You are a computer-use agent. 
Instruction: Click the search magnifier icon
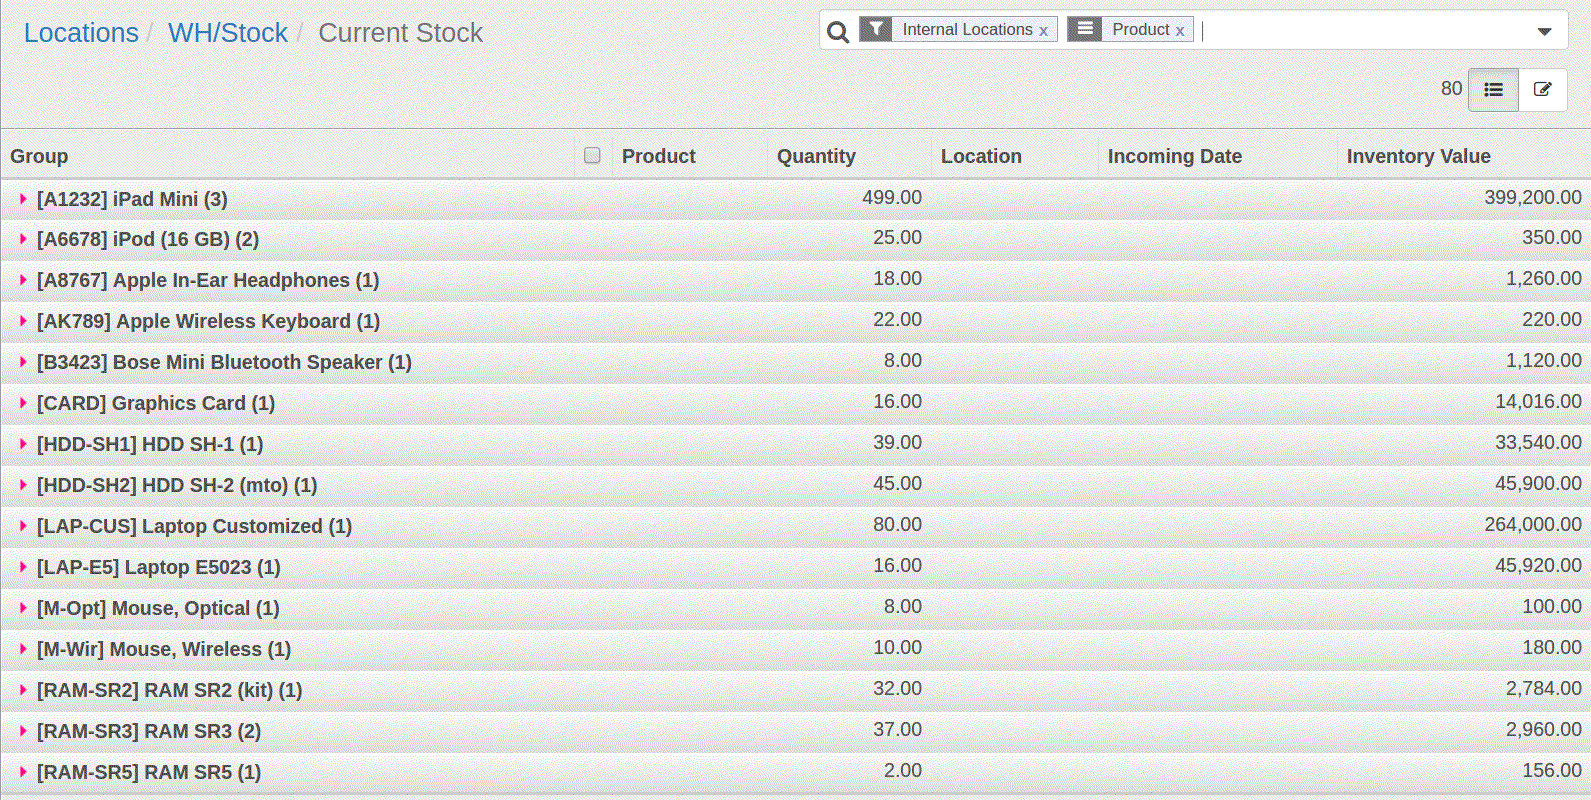tap(838, 32)
